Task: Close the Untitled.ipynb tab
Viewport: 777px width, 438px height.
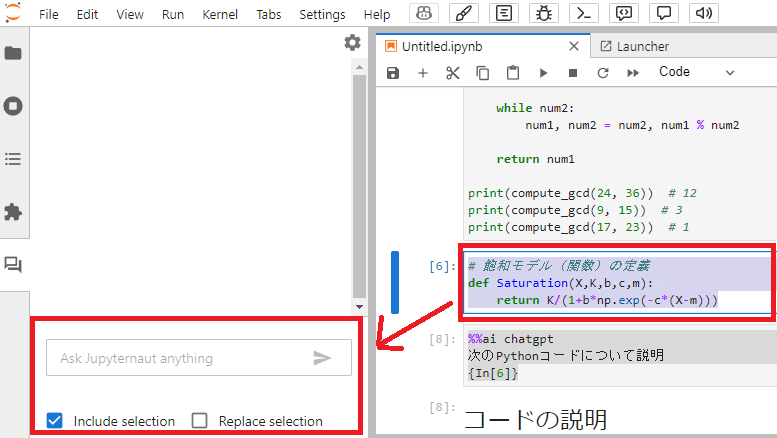Action: pyautogui.click(x=573, y=46)
